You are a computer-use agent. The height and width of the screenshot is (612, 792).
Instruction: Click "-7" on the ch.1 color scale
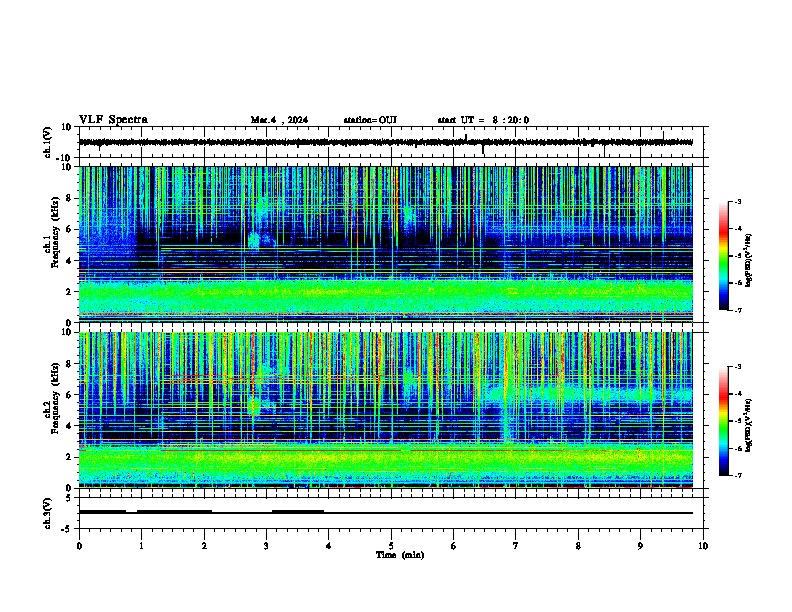click(737, 310)
